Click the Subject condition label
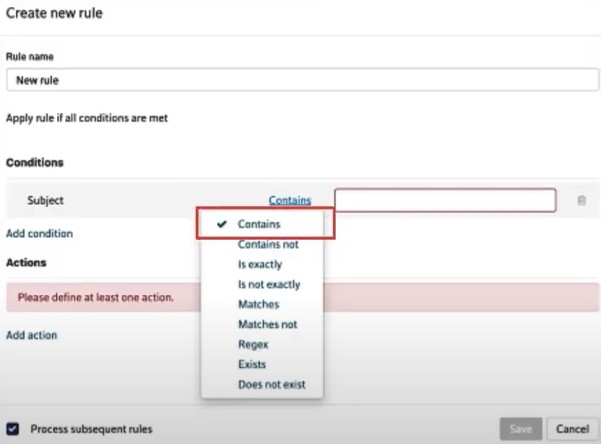Viewport: 601px width, 444px height. (x=45, y=200)
